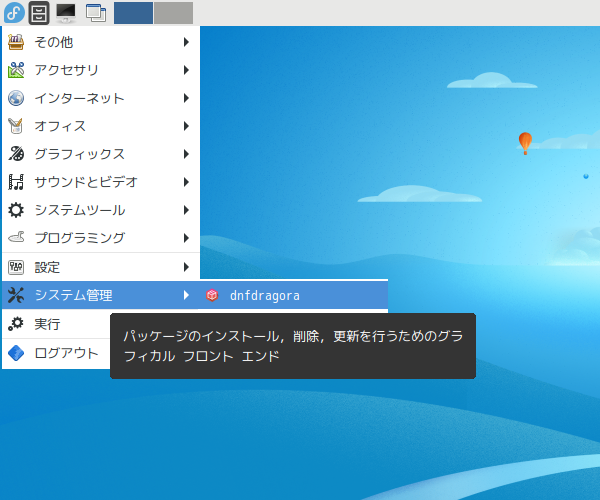Open the file manager panel icon
The height and width of the screenshot is (500, 600).
point(39,13)
